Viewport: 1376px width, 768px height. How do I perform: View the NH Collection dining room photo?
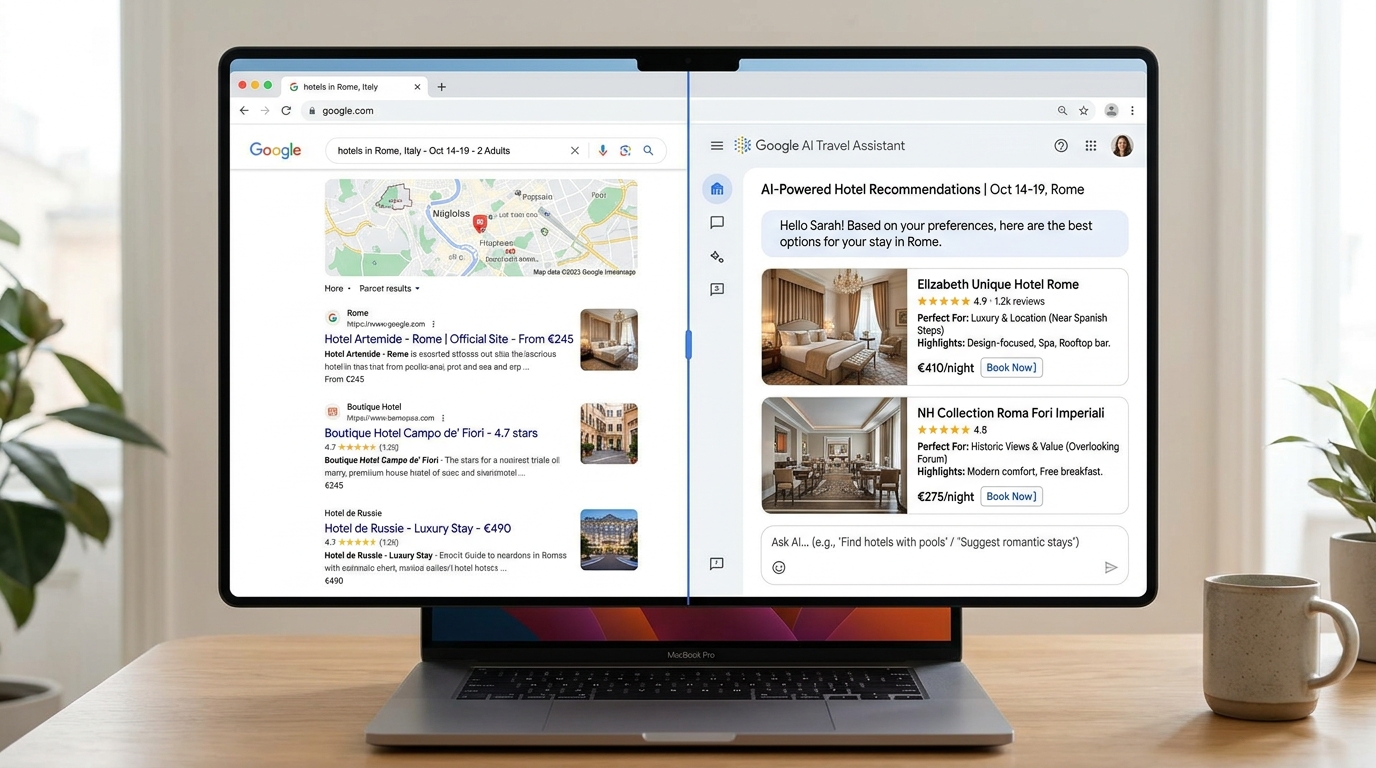834,455
